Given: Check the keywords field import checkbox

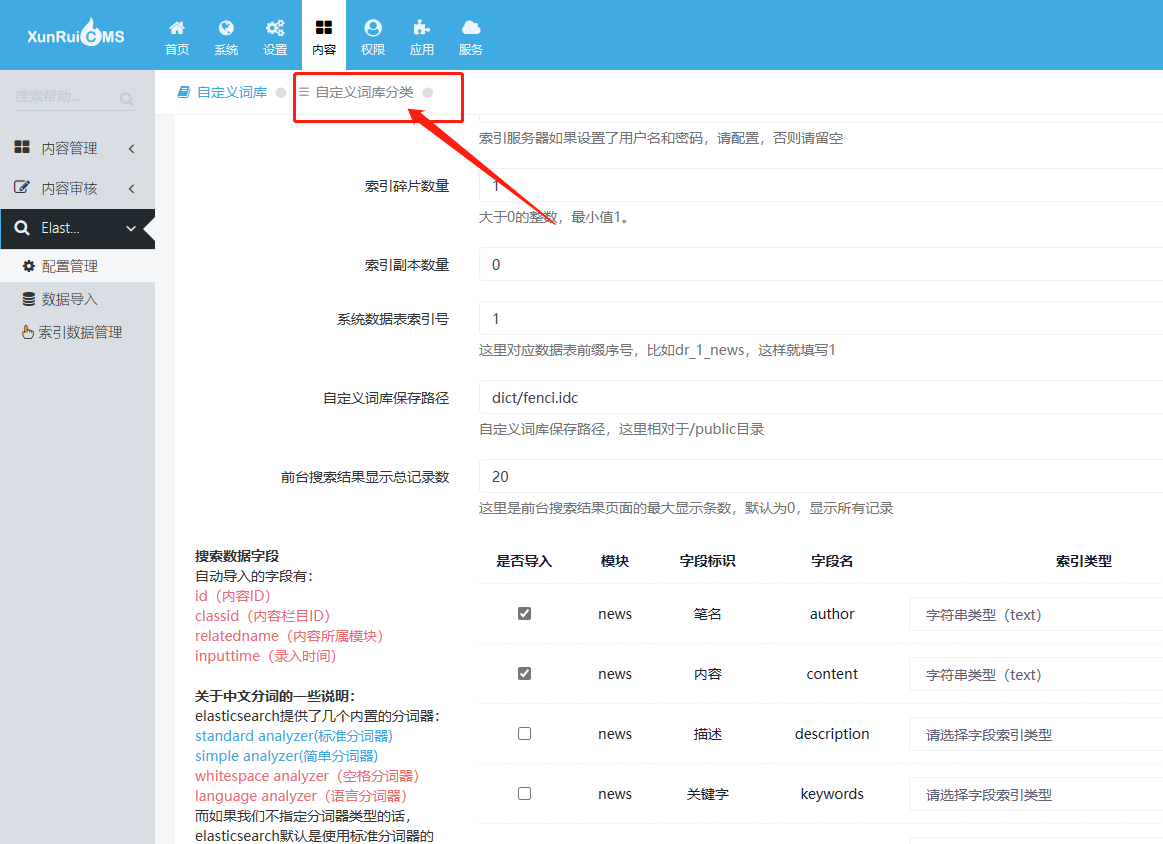Looking at the screenshot, I should click(524, 794).
